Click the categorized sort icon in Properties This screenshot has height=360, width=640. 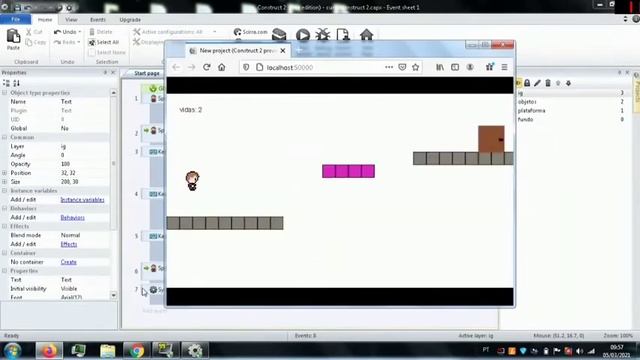tap(6, 83)
